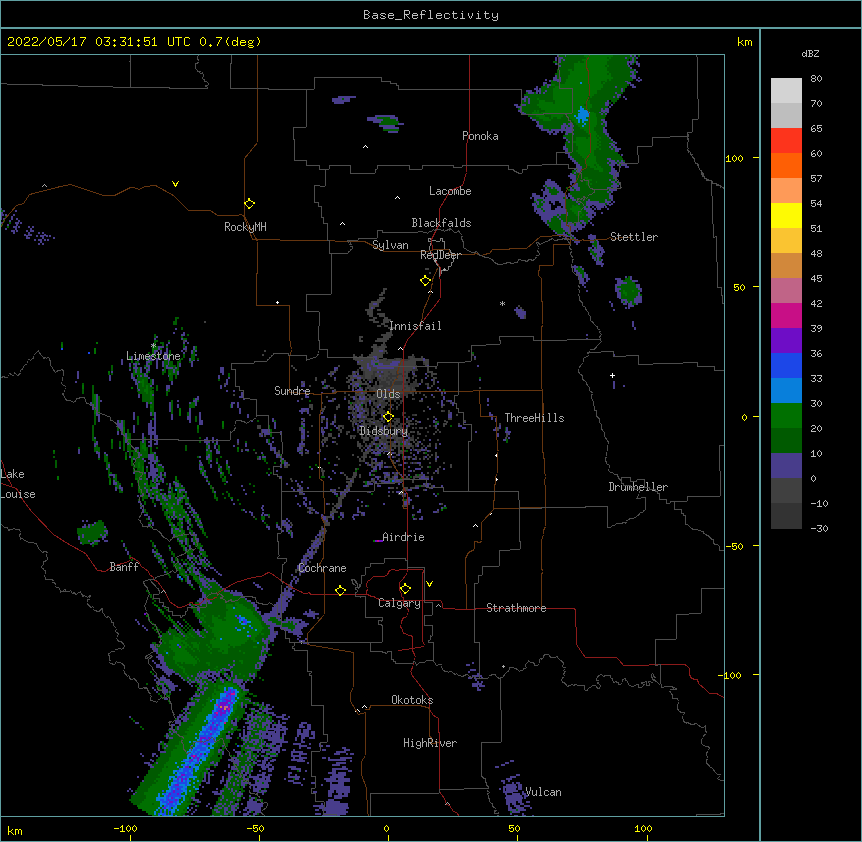
Task: Click the RockyMH label
Action: (x=245, y=227)
